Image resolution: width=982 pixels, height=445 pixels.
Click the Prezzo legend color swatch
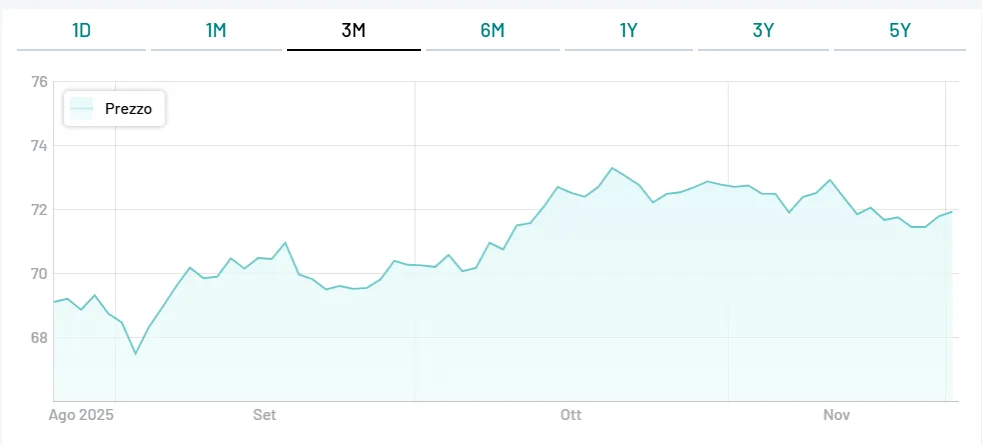pos(82,109)
